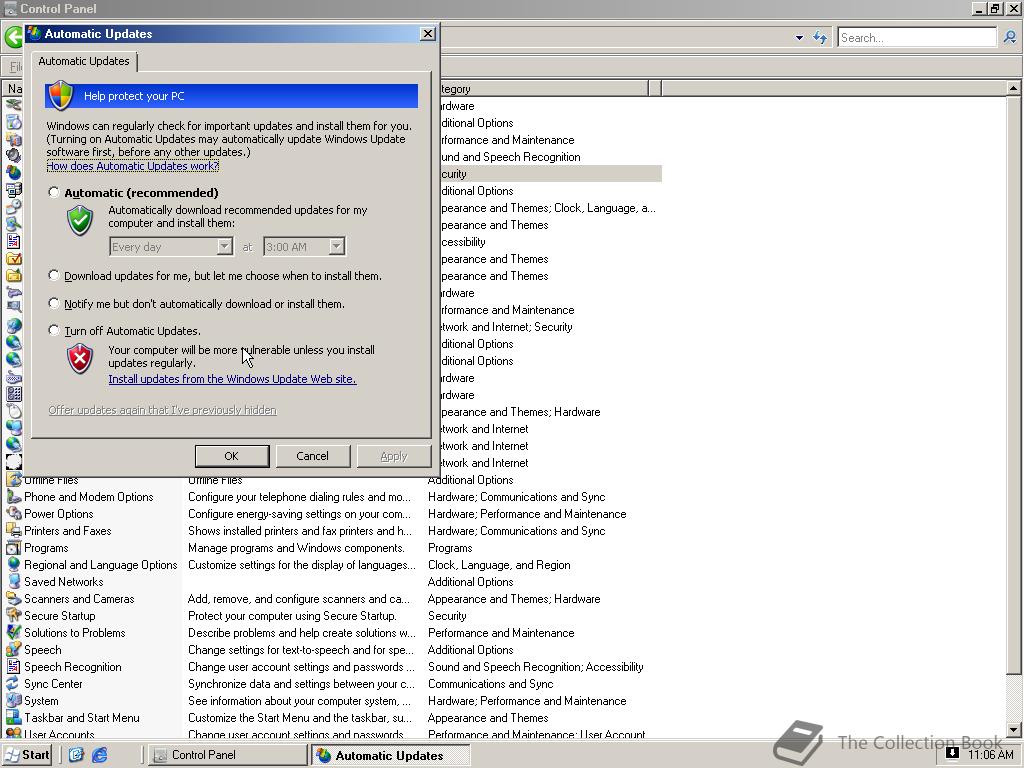Click the Secure Startup icon

click(14, 616)
